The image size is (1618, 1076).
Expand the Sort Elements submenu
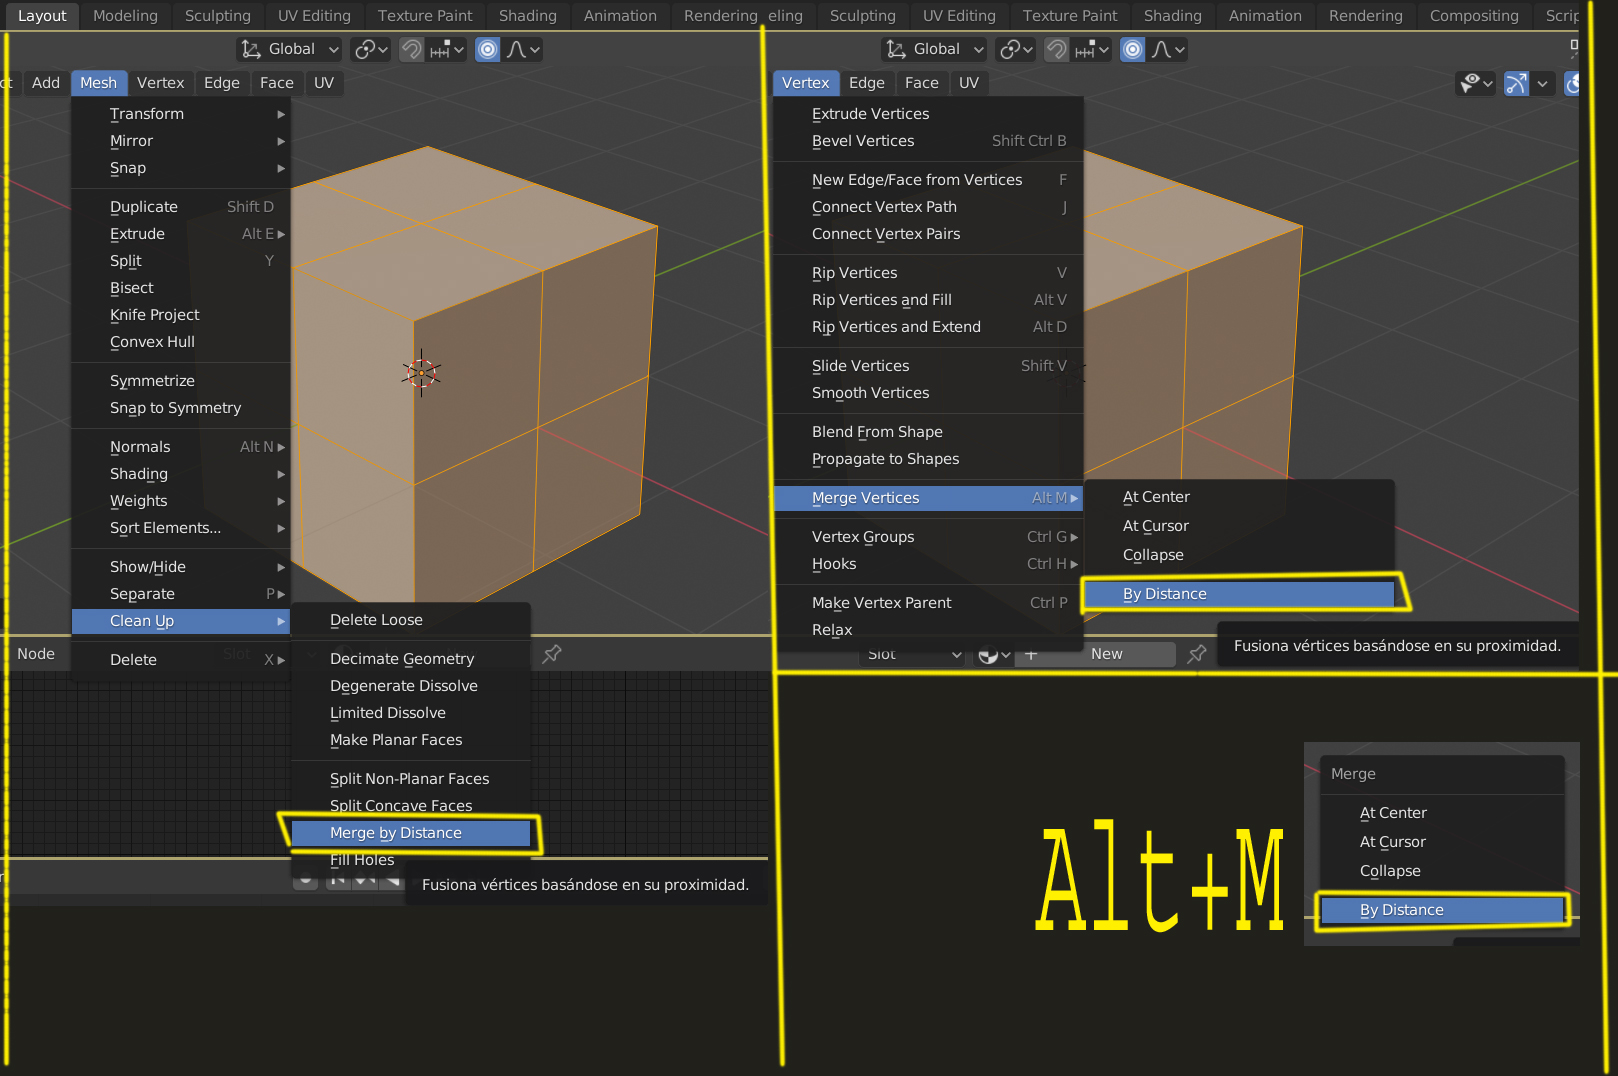tap(180, 528)
